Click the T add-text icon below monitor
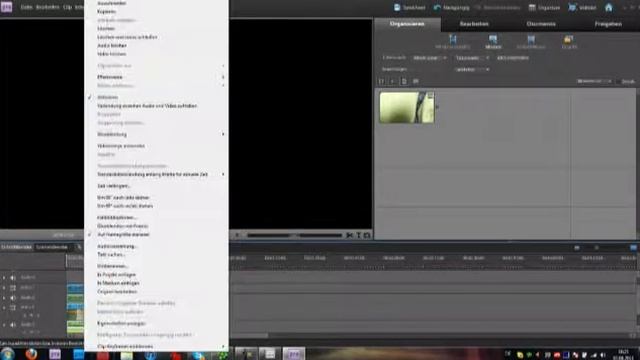The height and width of the screenshot is (360, 640). coord(359,235)
